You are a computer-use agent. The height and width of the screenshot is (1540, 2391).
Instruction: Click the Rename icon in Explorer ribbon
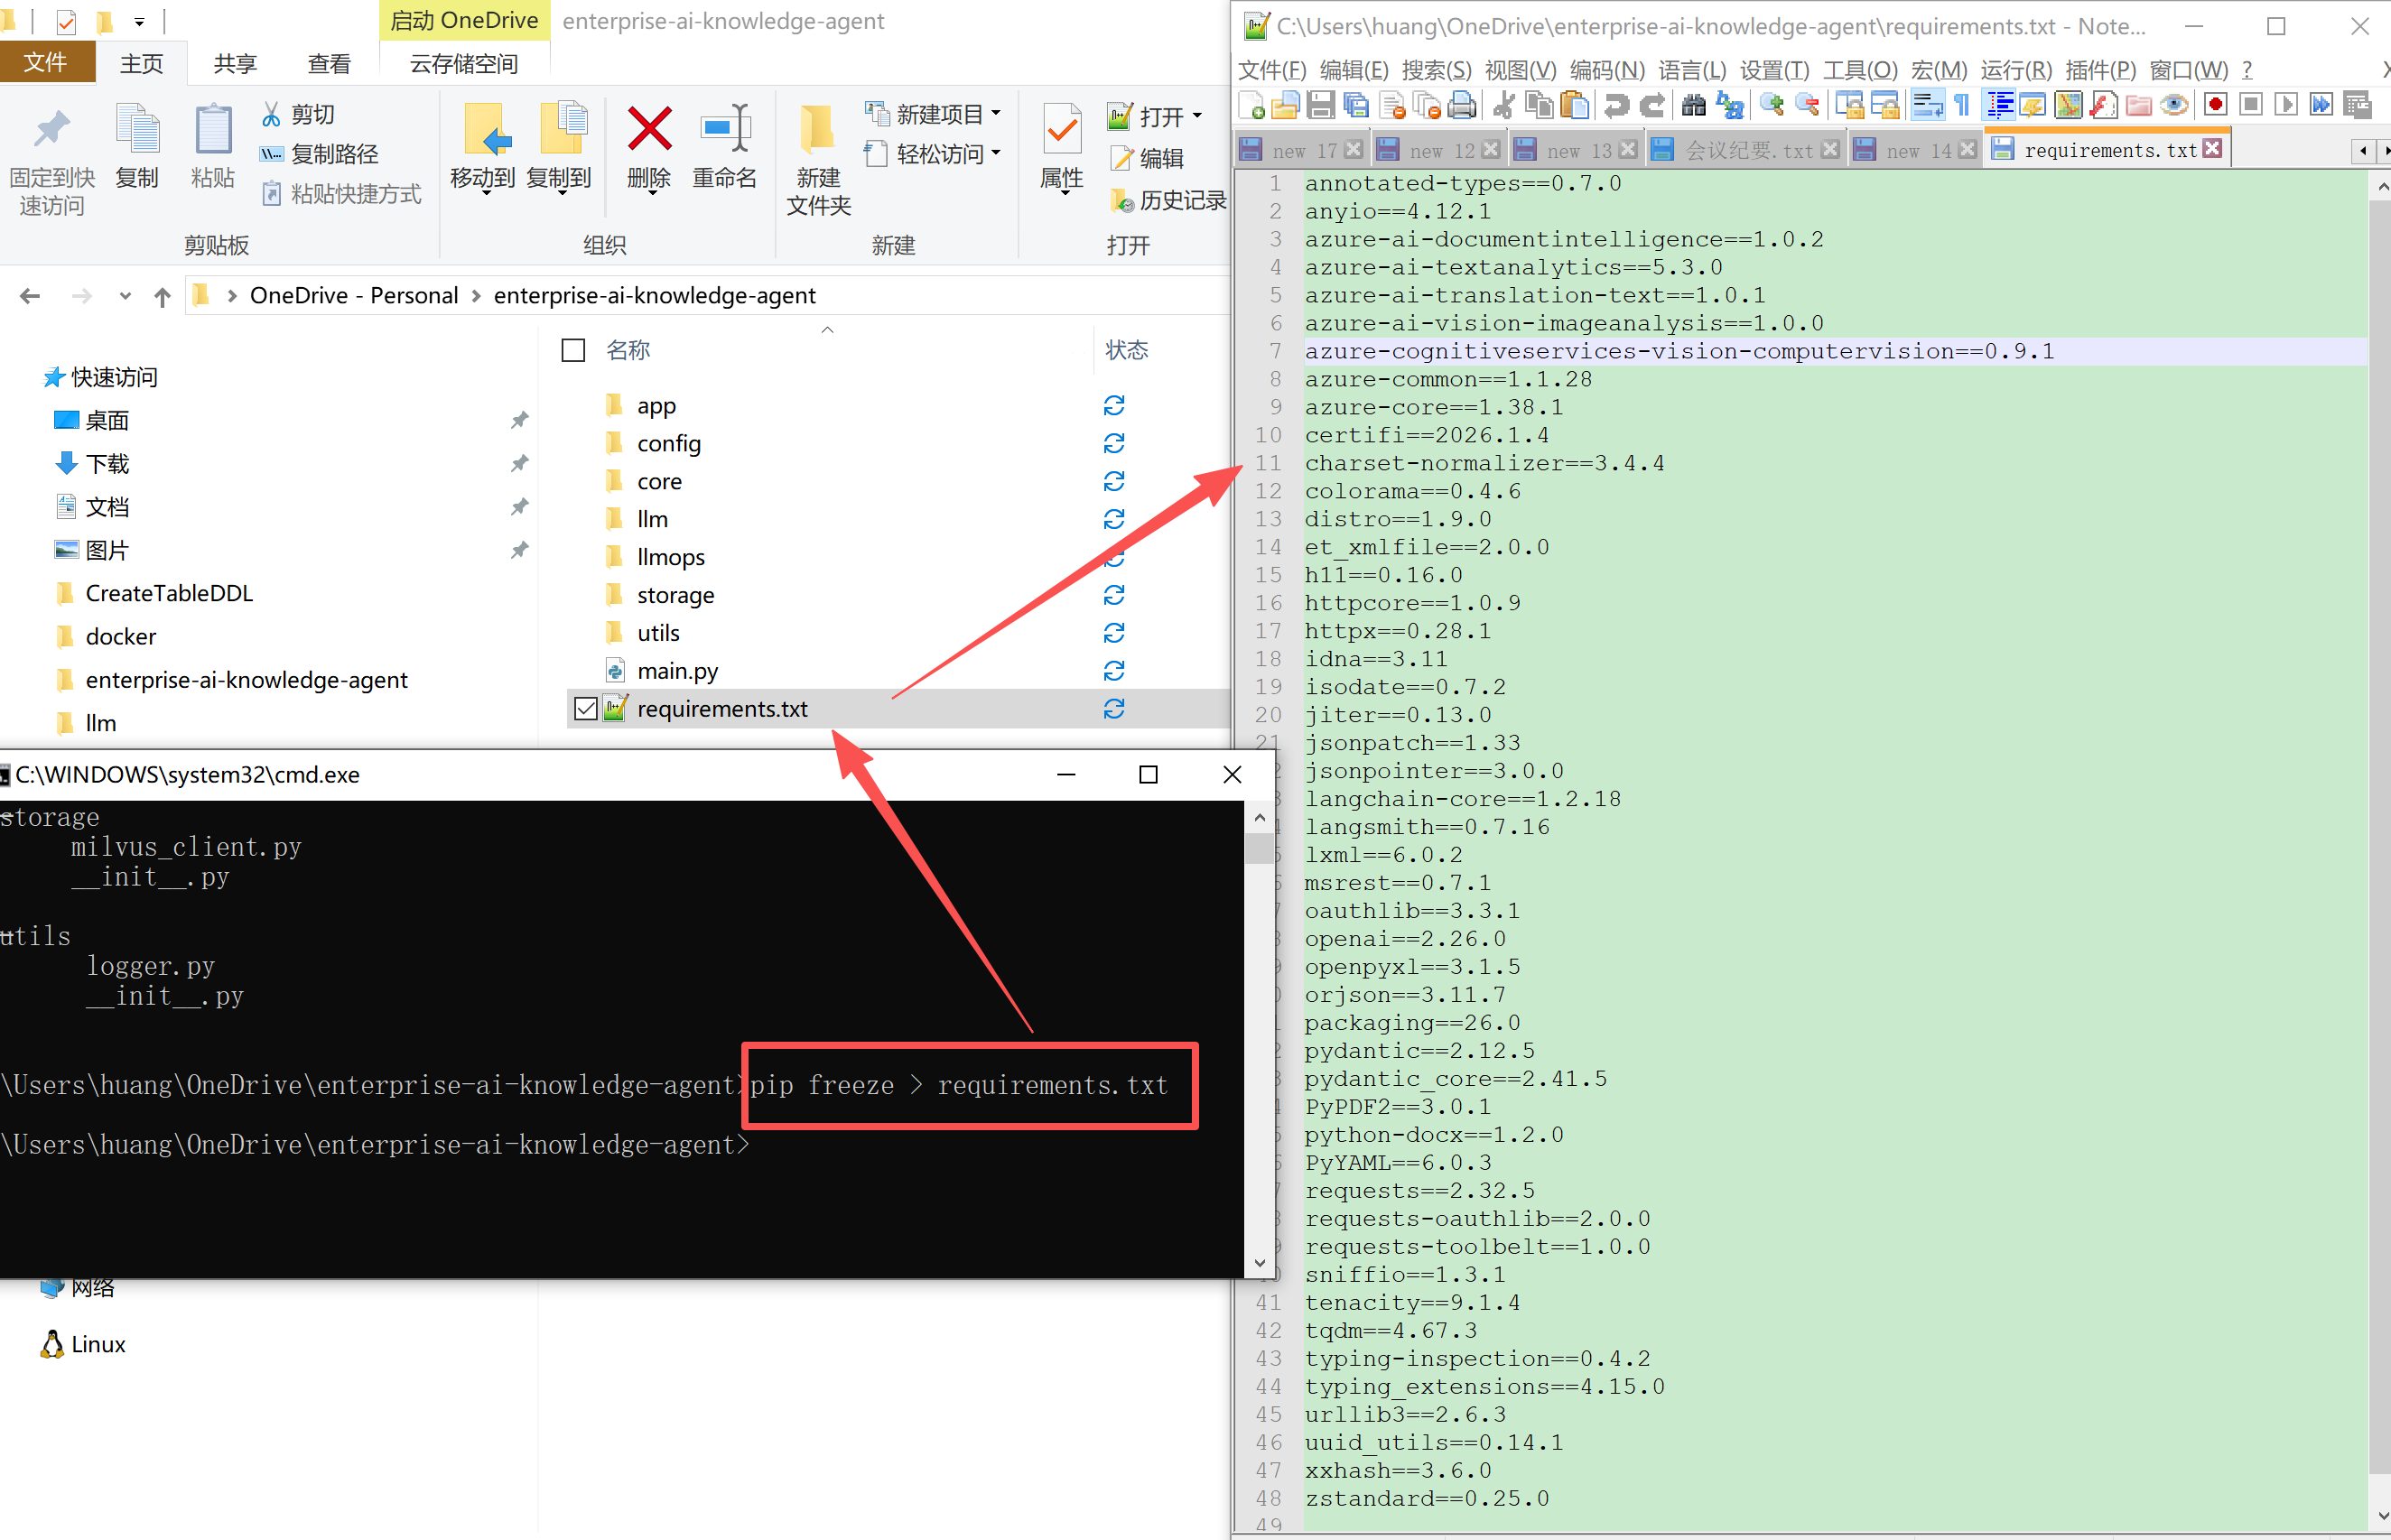click(x=725, y=130)
